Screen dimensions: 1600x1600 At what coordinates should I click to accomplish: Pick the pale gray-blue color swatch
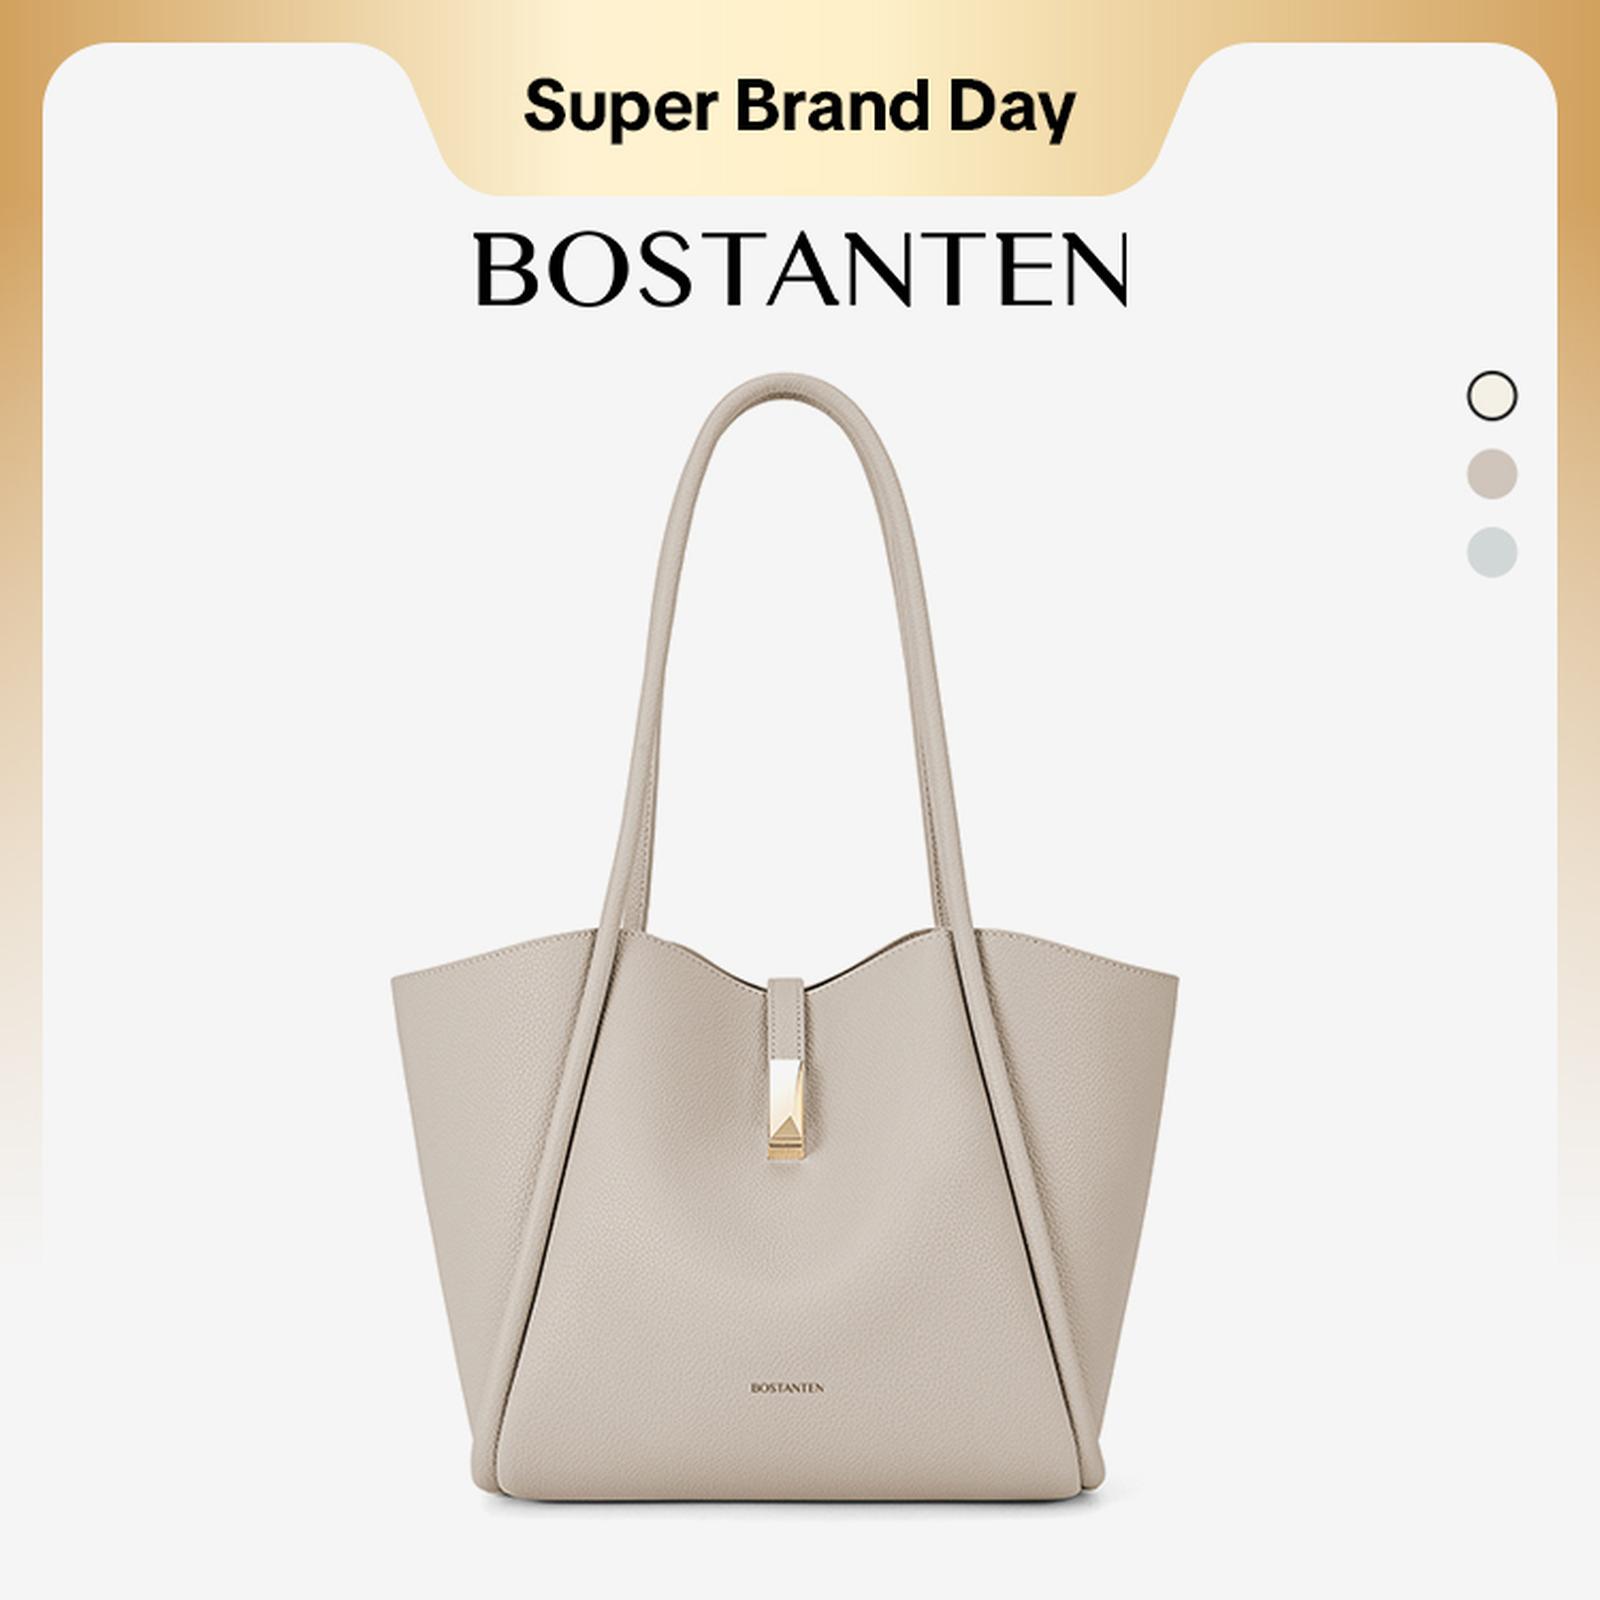[1492, 552]
